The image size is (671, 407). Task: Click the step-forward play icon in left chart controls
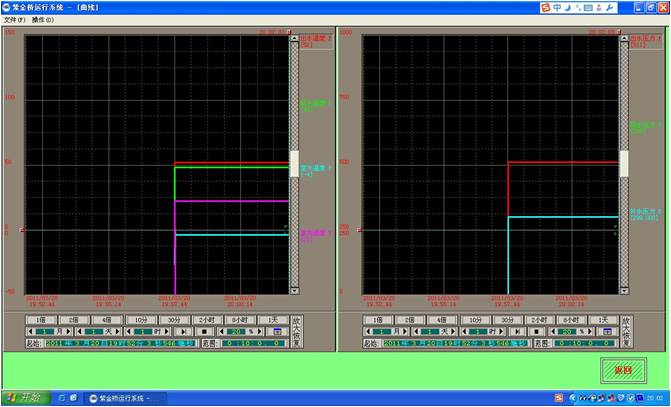coord(184,330)
